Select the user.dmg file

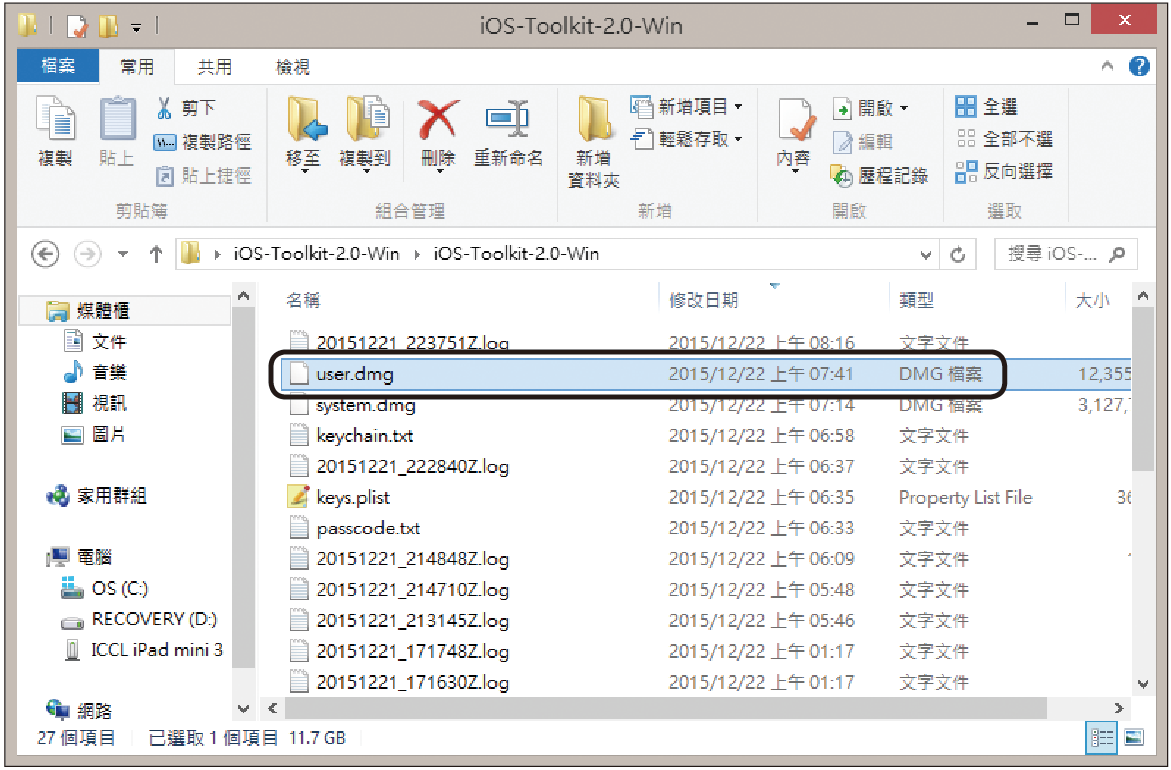[706, 374]
